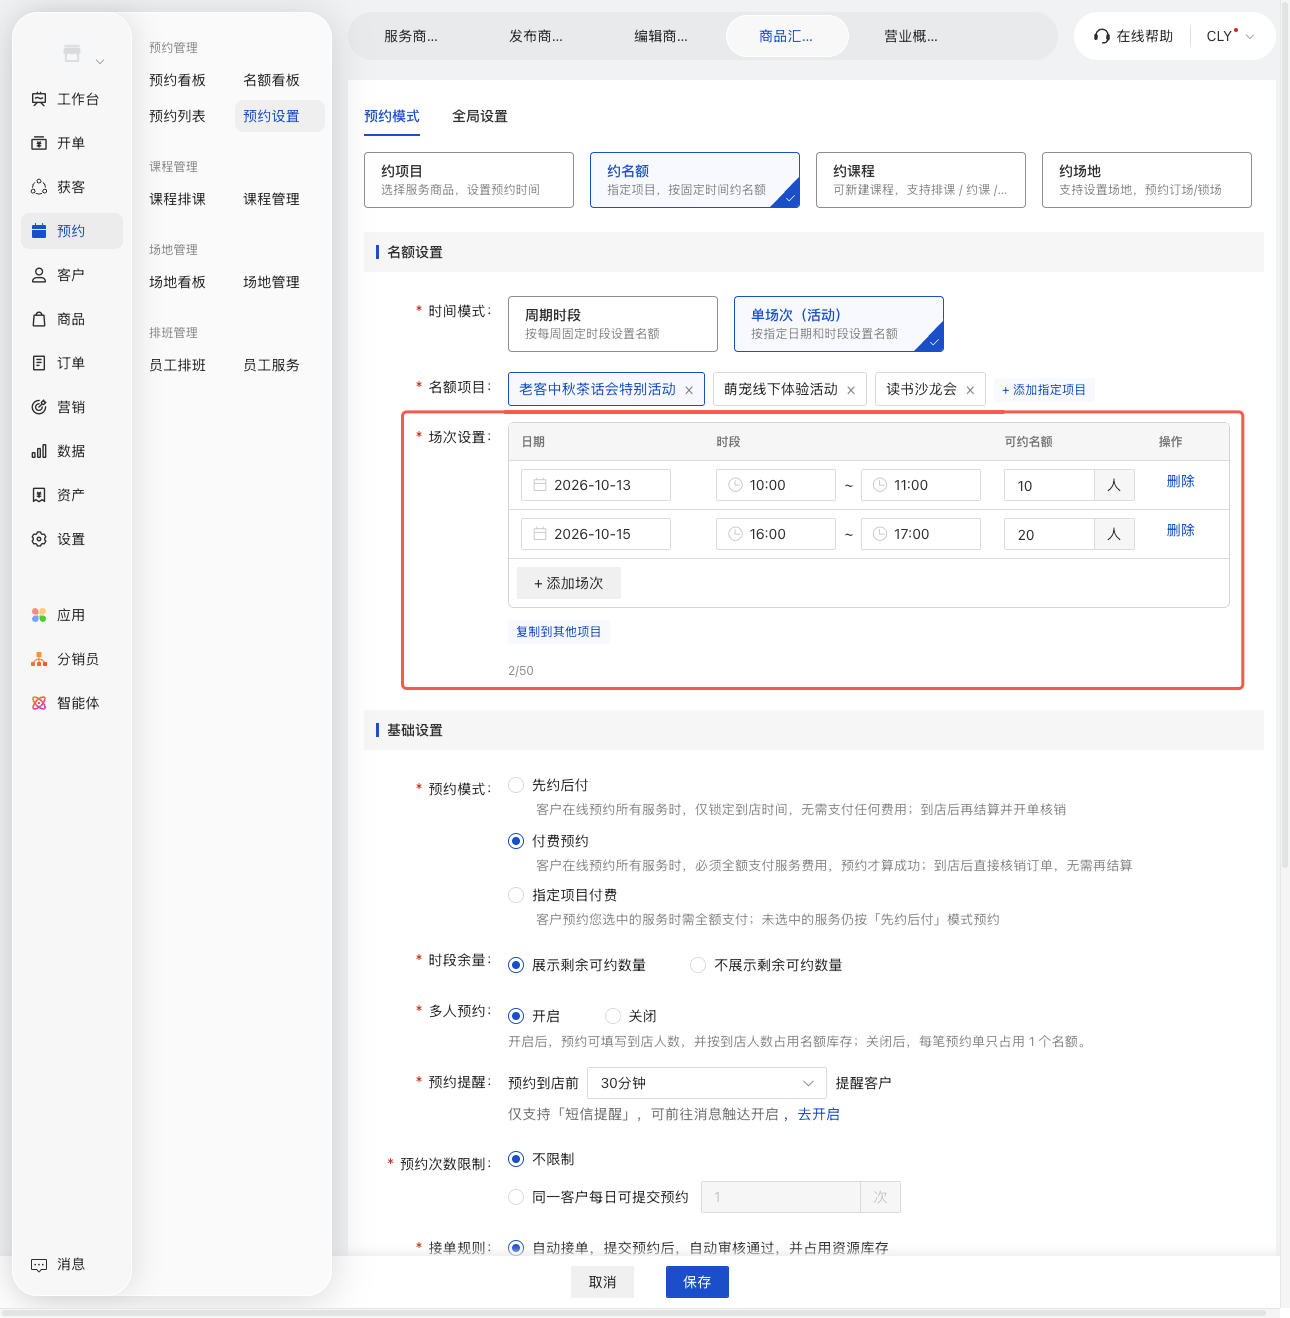
Task: Open the CLY account dropdown
Action: click(1230, 36)
